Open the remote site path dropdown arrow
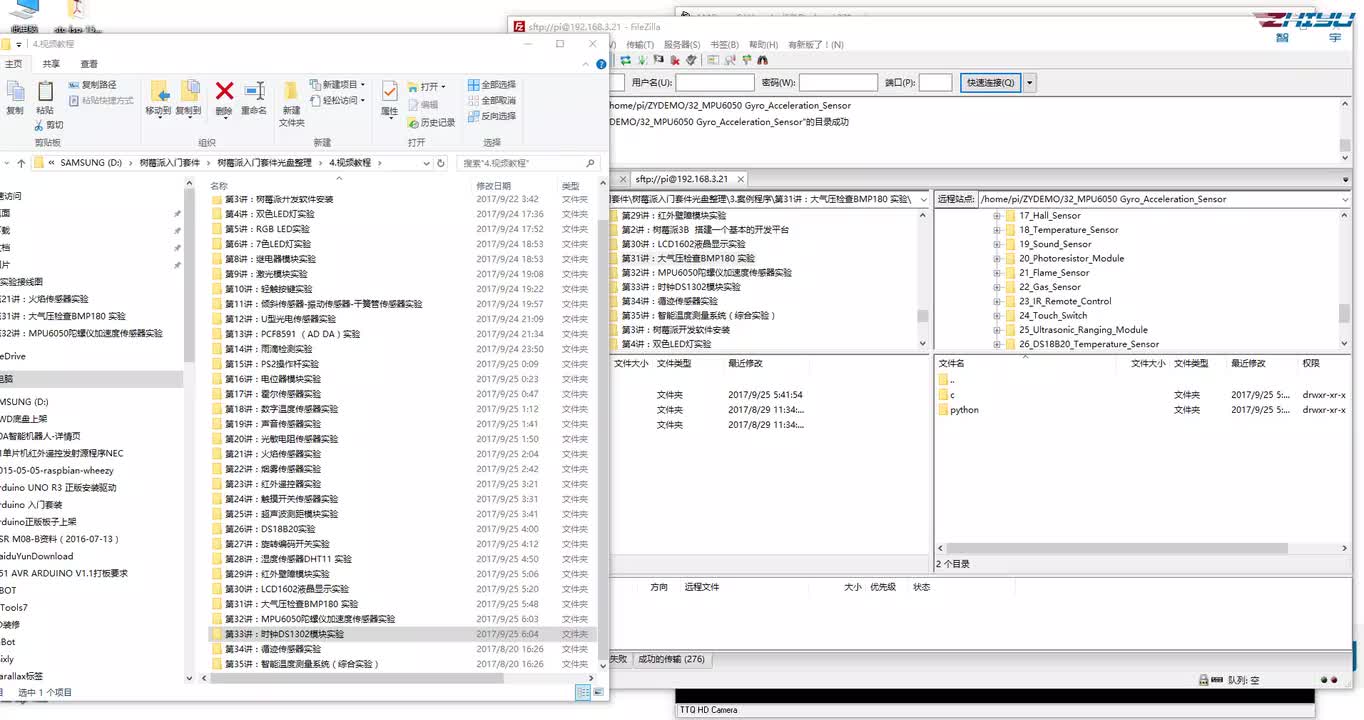The width and height of the screenshot is (1364, 720). (x=1346, y=199)
